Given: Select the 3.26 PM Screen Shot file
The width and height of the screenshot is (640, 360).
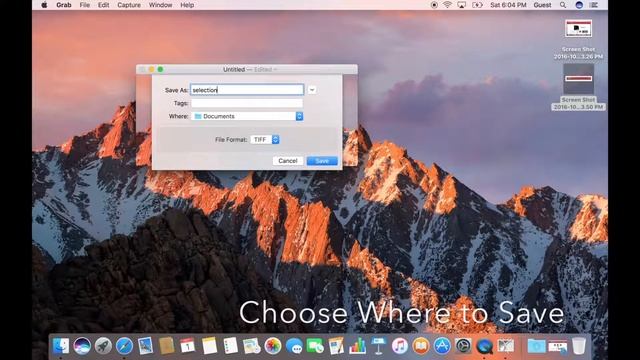Looking at the screenshot, I should pyautogui.click(x=578, y=39).
